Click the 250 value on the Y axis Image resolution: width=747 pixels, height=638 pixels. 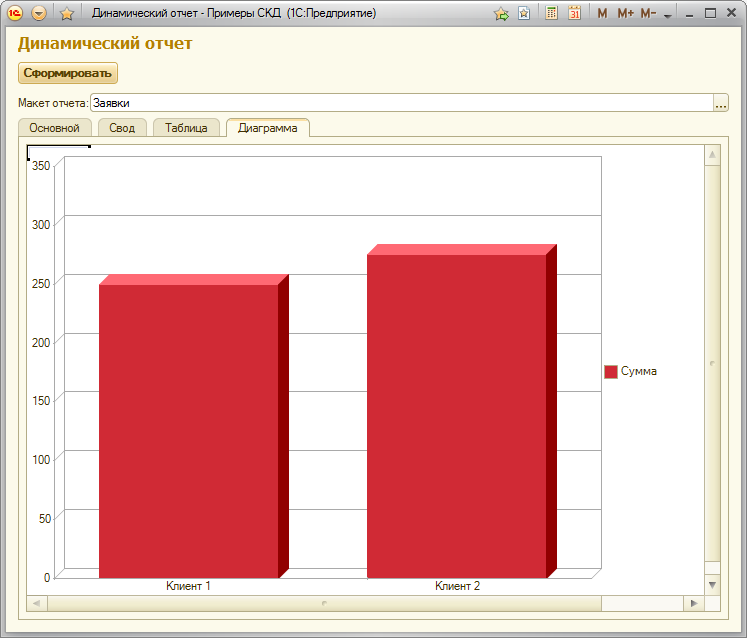[41, 284]
